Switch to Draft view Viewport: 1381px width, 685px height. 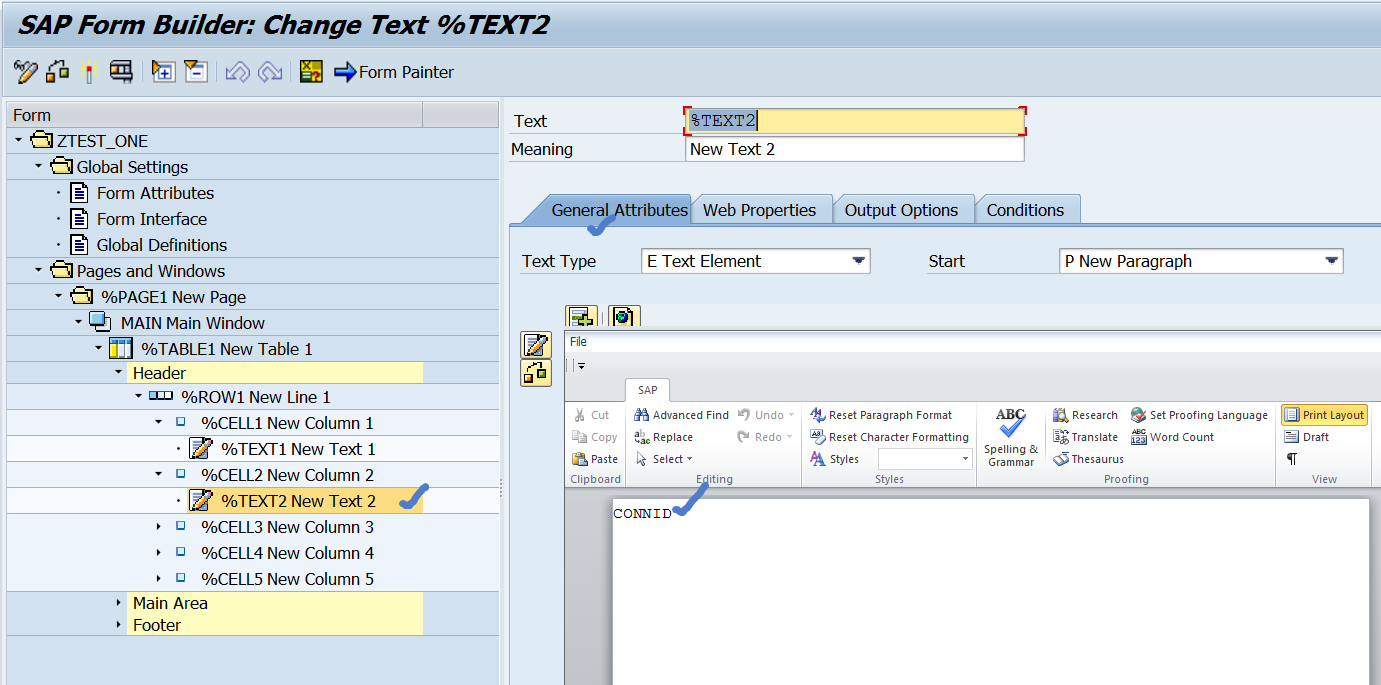pos(1306,437)
